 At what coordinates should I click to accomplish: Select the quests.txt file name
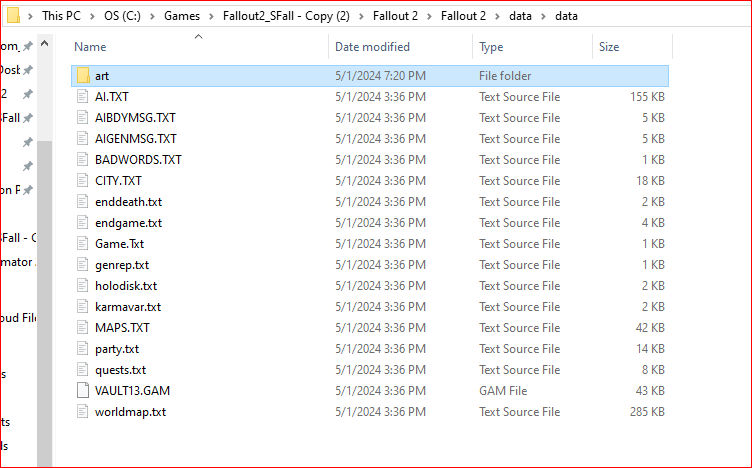click(x=120, y=370)
